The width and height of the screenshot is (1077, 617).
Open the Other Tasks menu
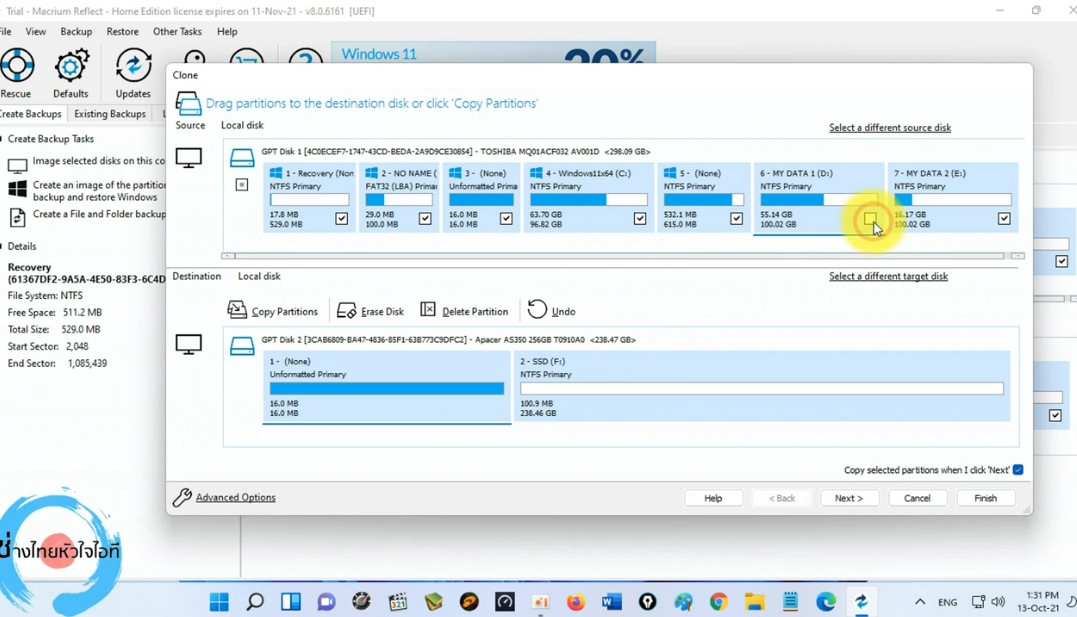click(177, 32)
